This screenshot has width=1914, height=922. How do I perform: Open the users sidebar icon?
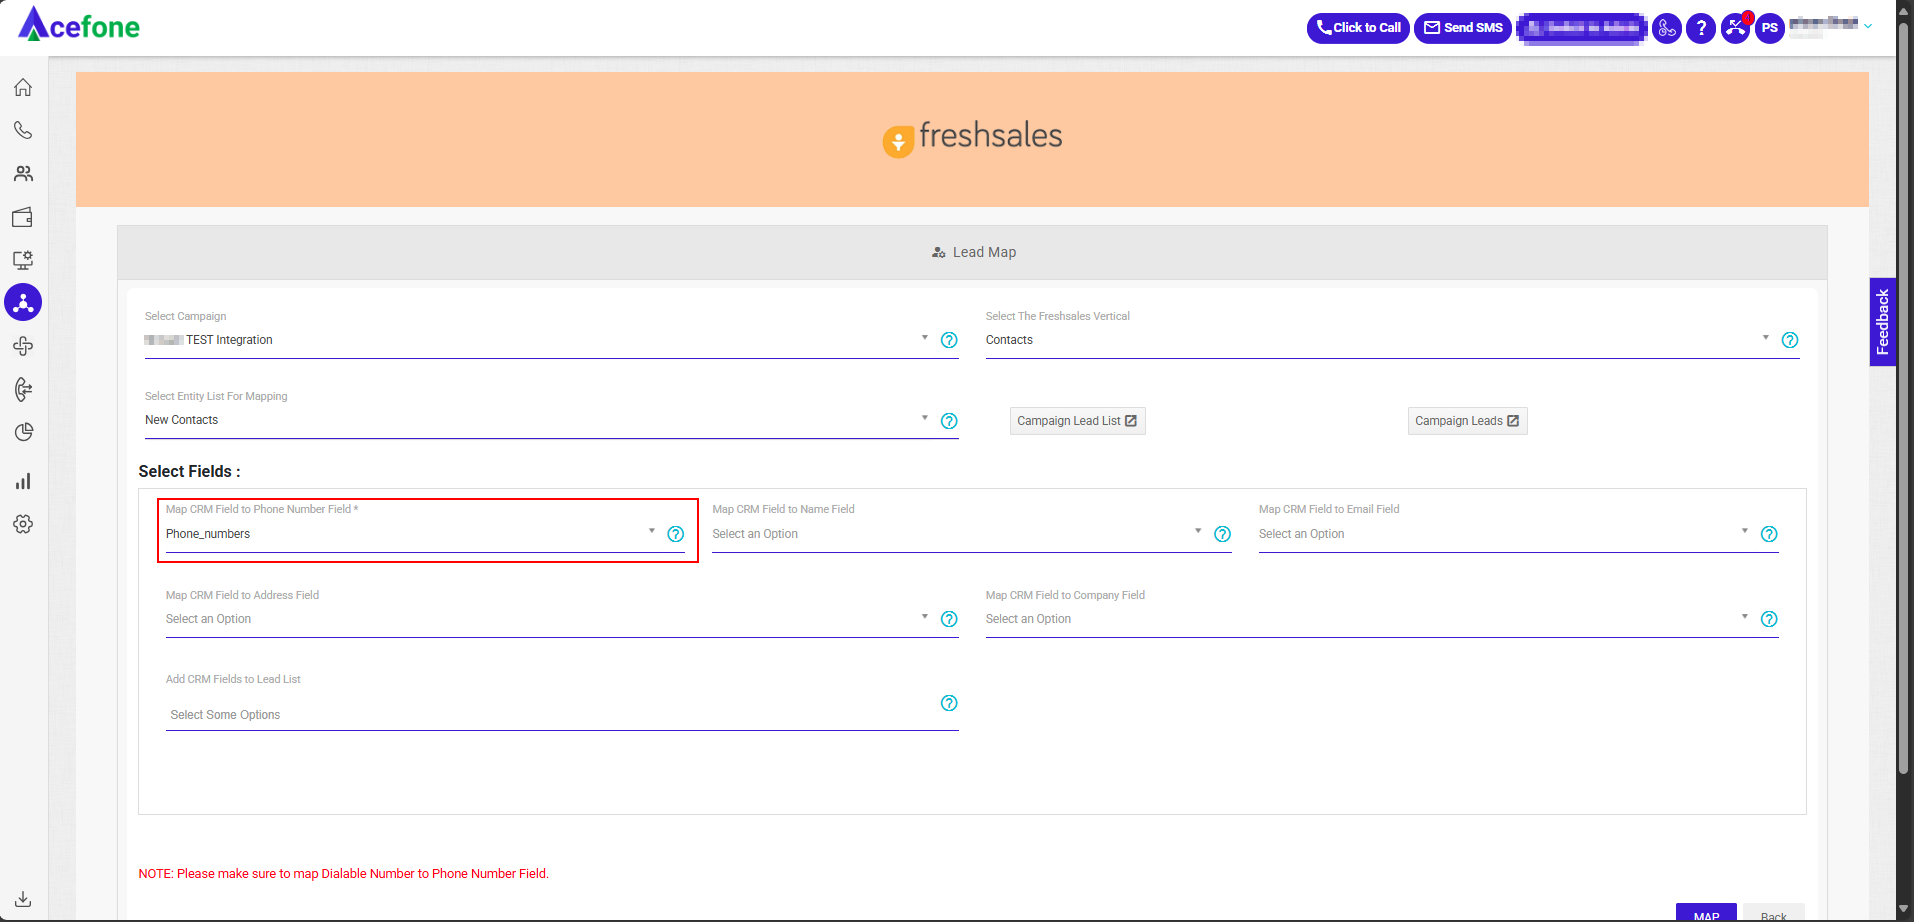pyautogui.click(x=23, y=174)
